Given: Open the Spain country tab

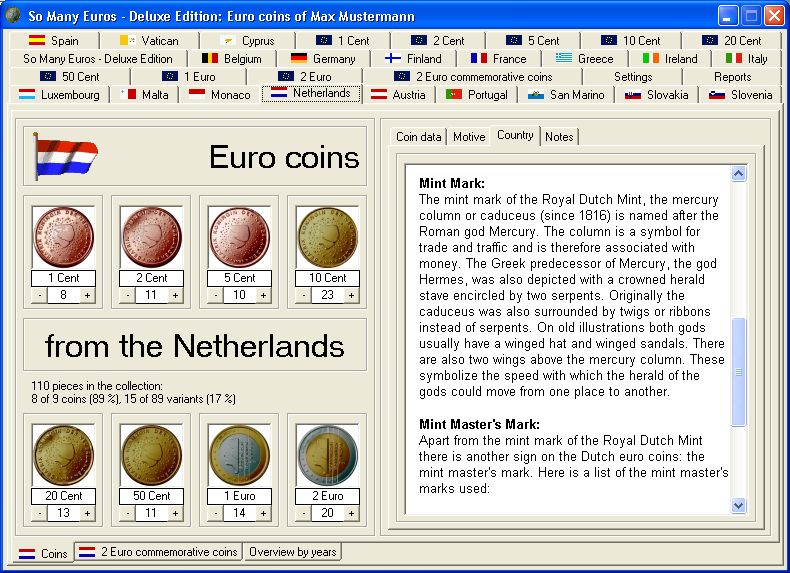Looking at the screenshot, I should pyautogui.click(x=53, y=40).
